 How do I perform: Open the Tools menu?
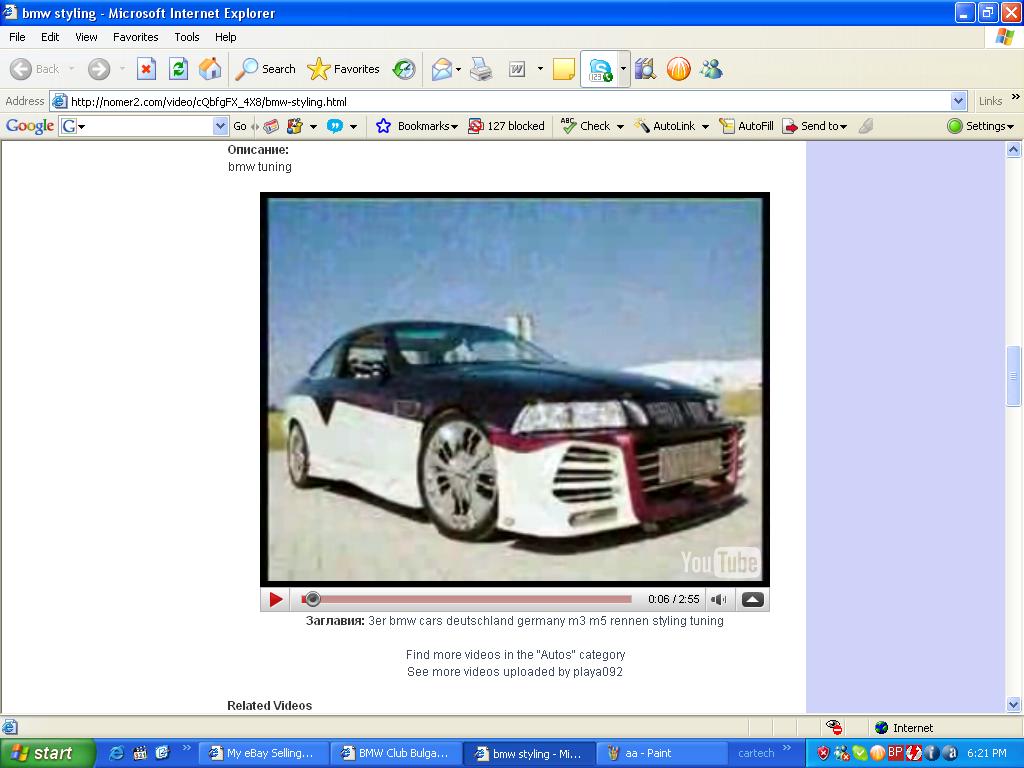(187, 37)
